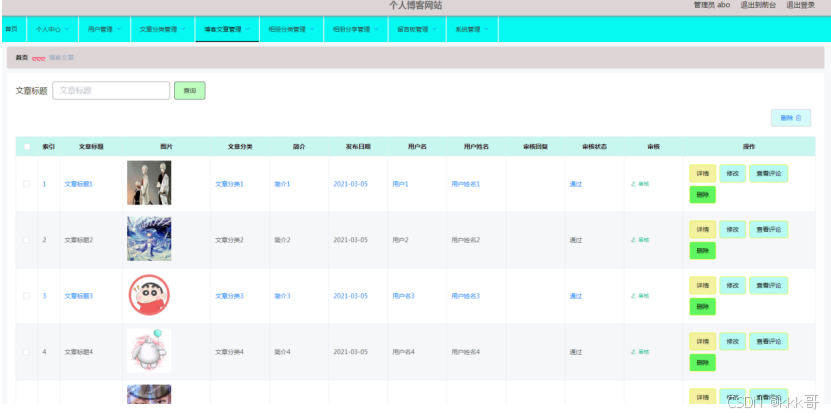Click 详情 for the 文章标题1 row
The height and width of the screenshot is (418, 831).
pos(702,173)
